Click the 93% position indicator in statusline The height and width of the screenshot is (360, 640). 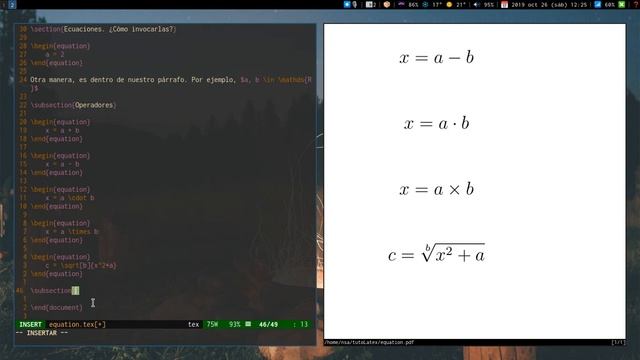(x=235, y=324)
